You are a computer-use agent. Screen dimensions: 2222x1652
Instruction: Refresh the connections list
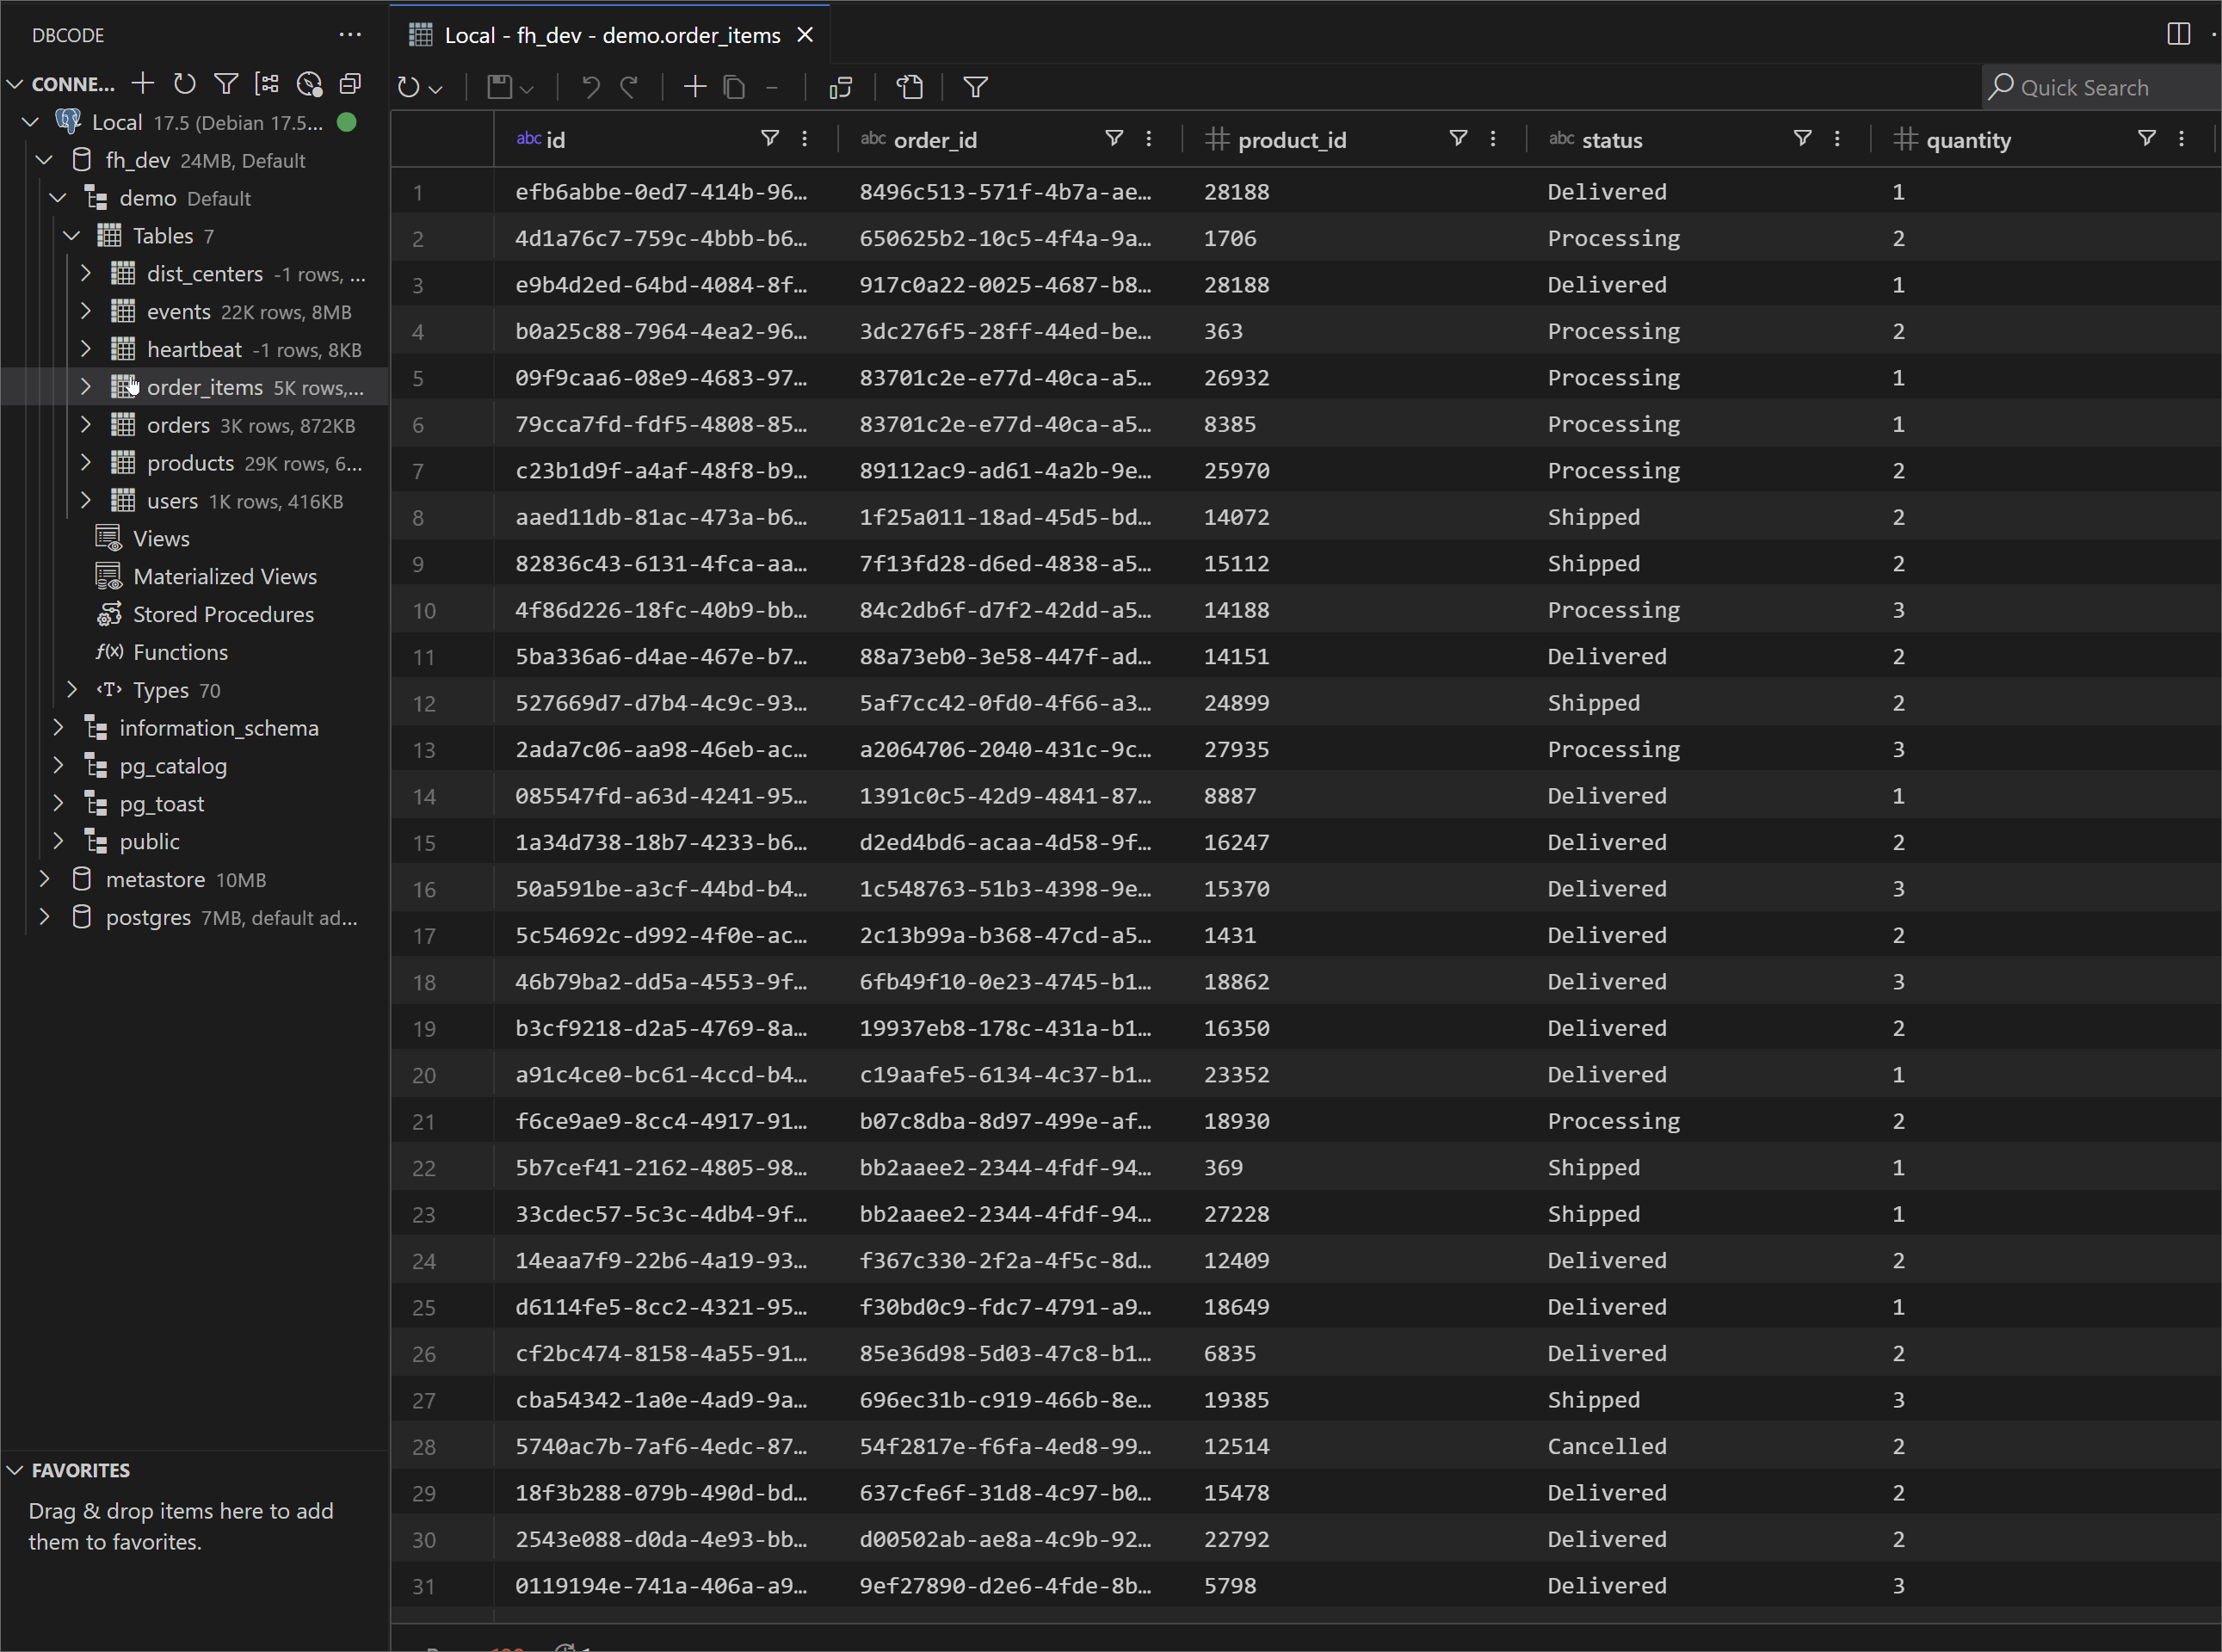pyautogui.click(x=184, y=84)
